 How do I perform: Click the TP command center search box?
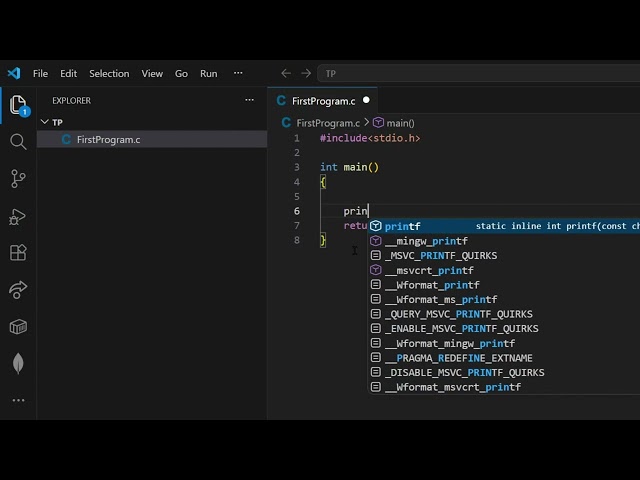(478, 73)
